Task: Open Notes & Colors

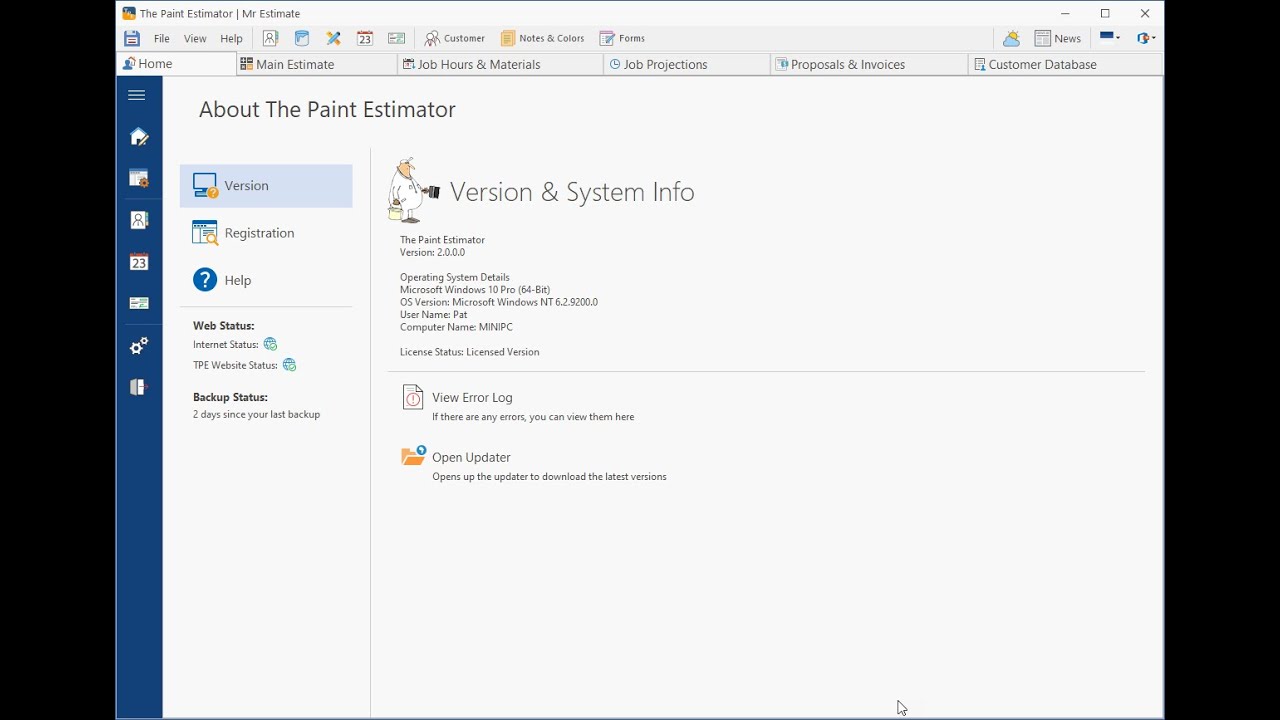Action: [x=543, y=38]
